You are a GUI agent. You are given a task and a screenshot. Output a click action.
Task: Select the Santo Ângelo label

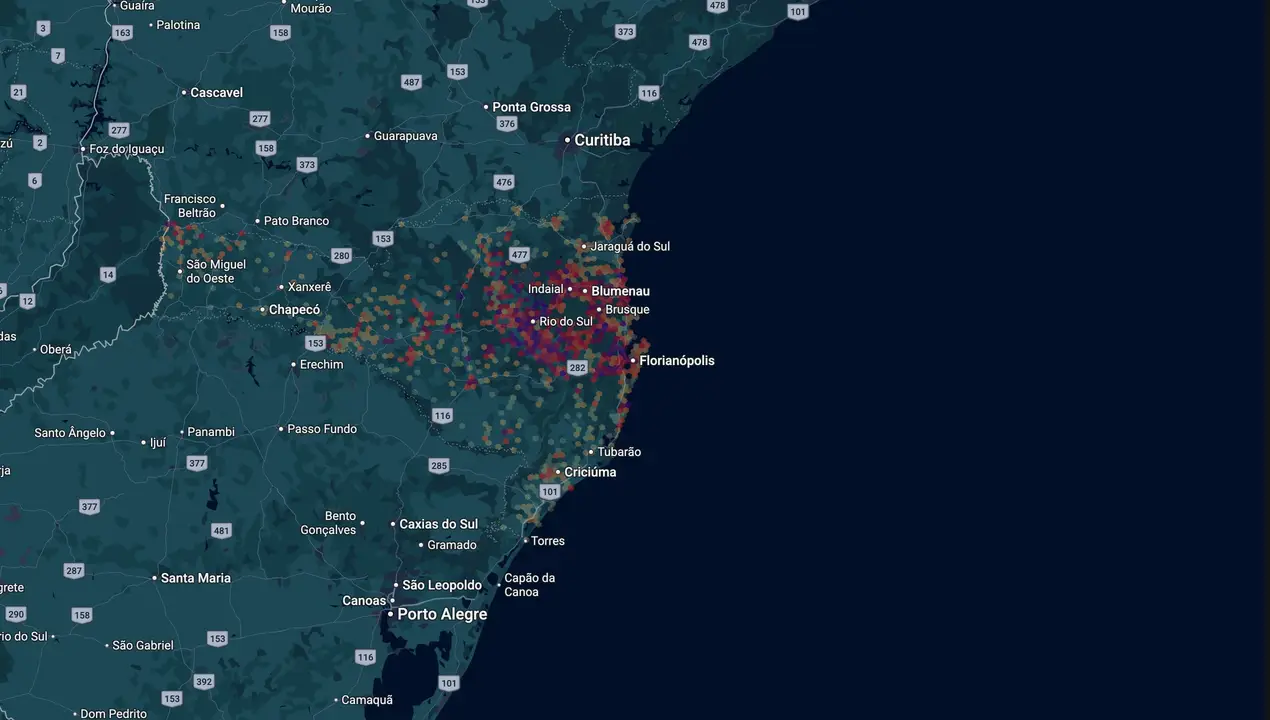click(70, 433)
